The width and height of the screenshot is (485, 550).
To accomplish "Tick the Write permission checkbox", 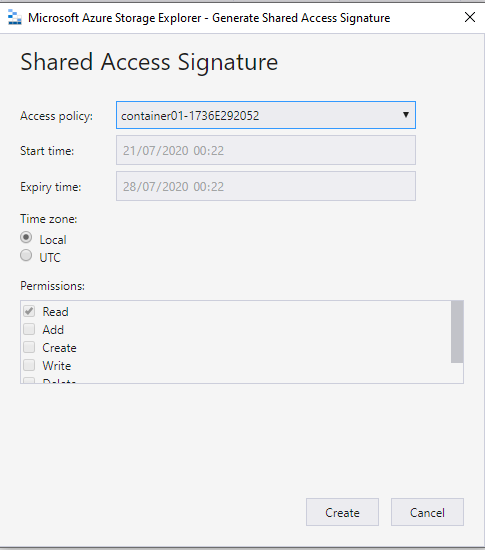I will [x=29, y=365].
